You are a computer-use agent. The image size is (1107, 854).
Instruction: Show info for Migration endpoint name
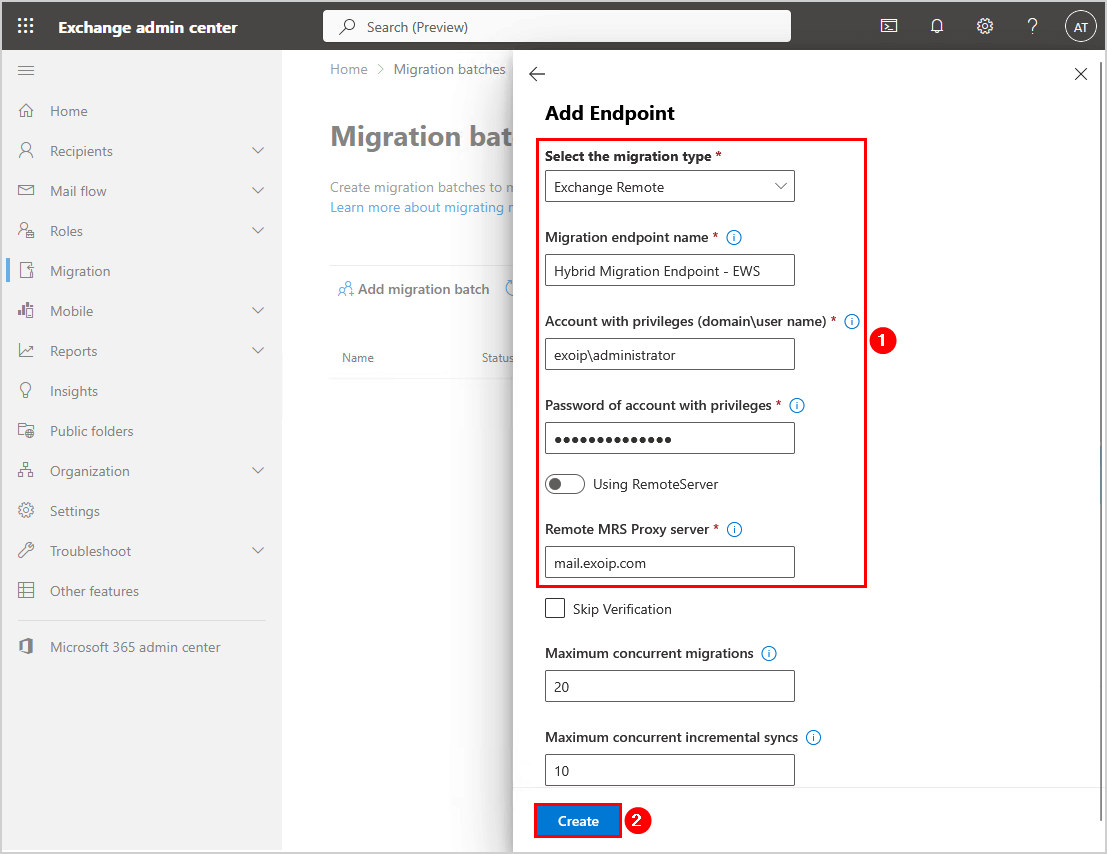[734, 238]
